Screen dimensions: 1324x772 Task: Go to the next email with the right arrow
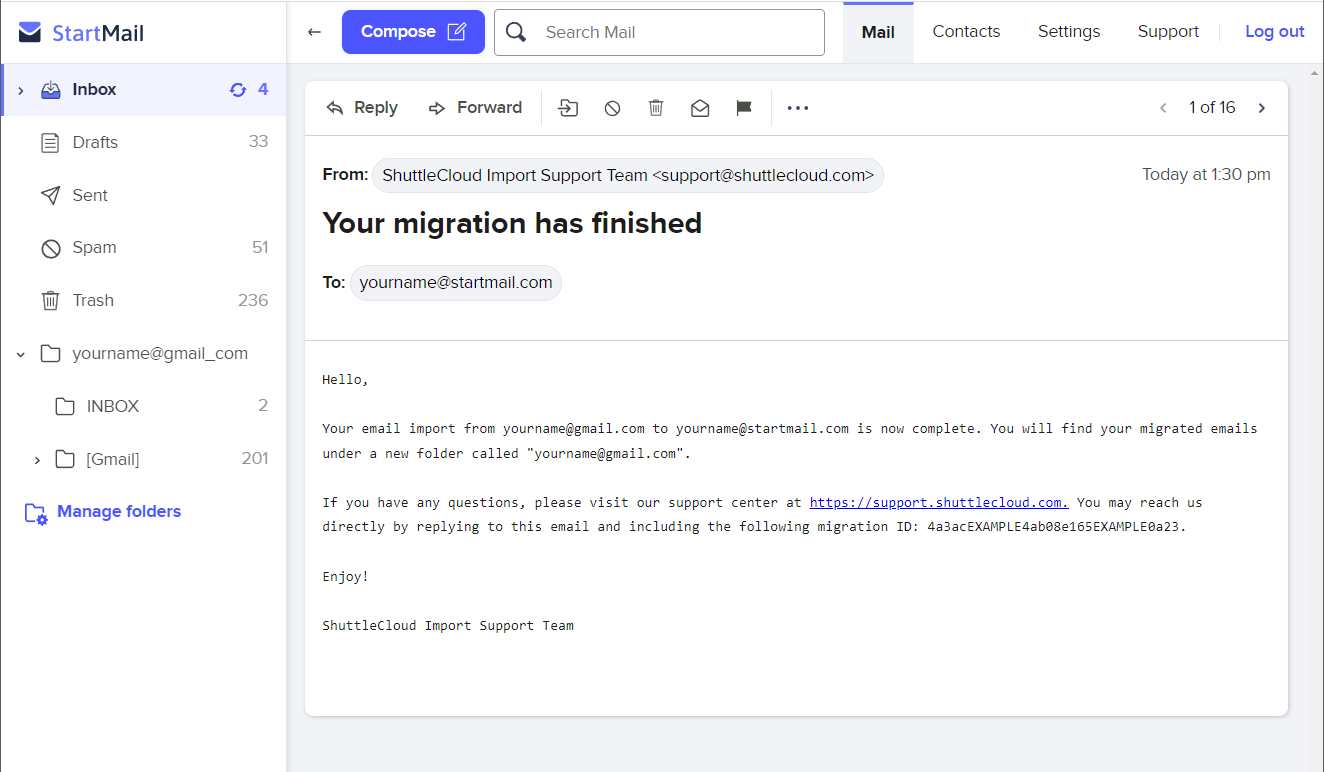pyautogui.click(x=1262, y=107)
